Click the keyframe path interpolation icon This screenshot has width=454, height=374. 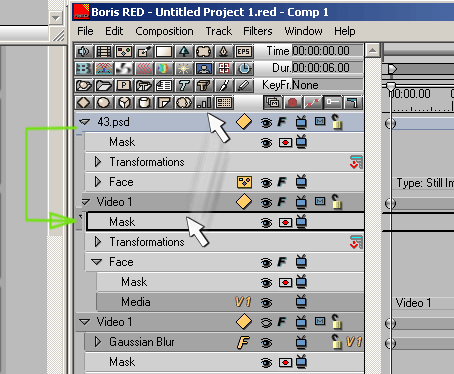(313, 102)
